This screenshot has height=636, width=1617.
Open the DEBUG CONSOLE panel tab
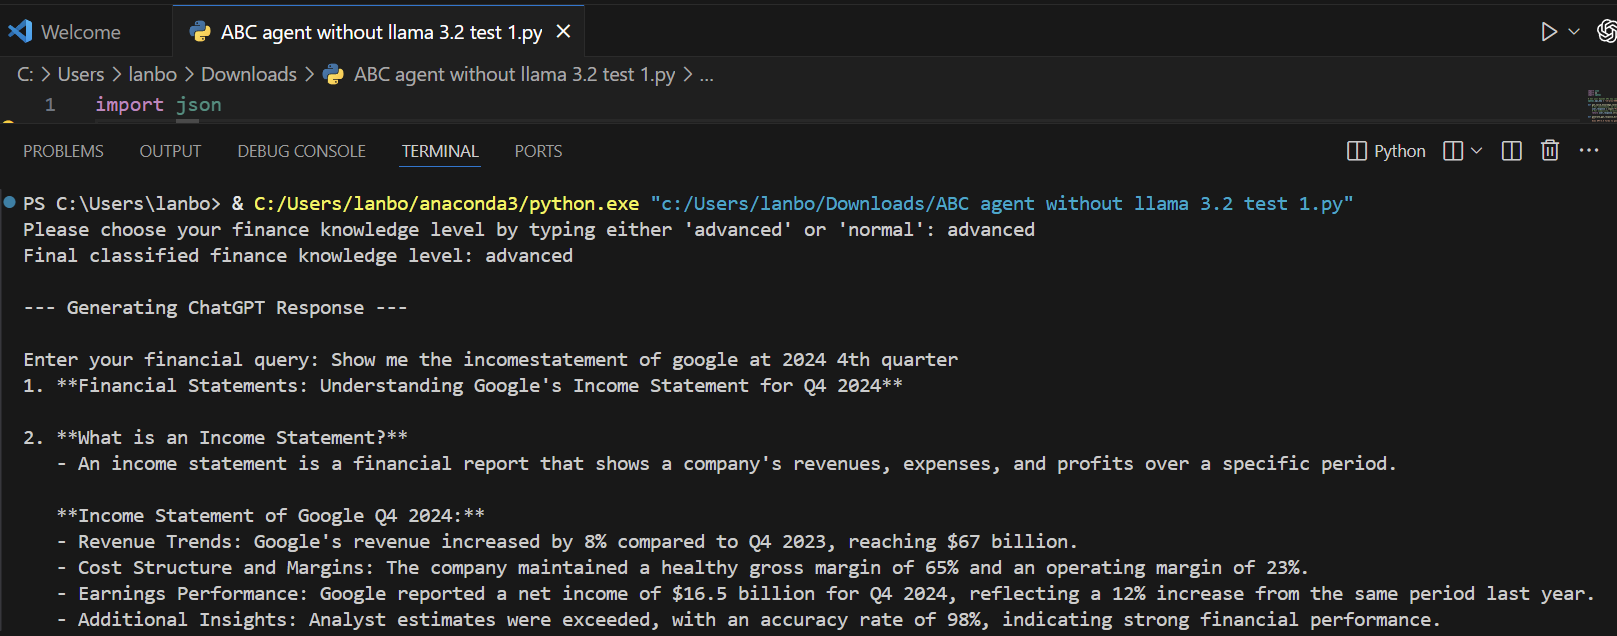click(x=301, y=151)
